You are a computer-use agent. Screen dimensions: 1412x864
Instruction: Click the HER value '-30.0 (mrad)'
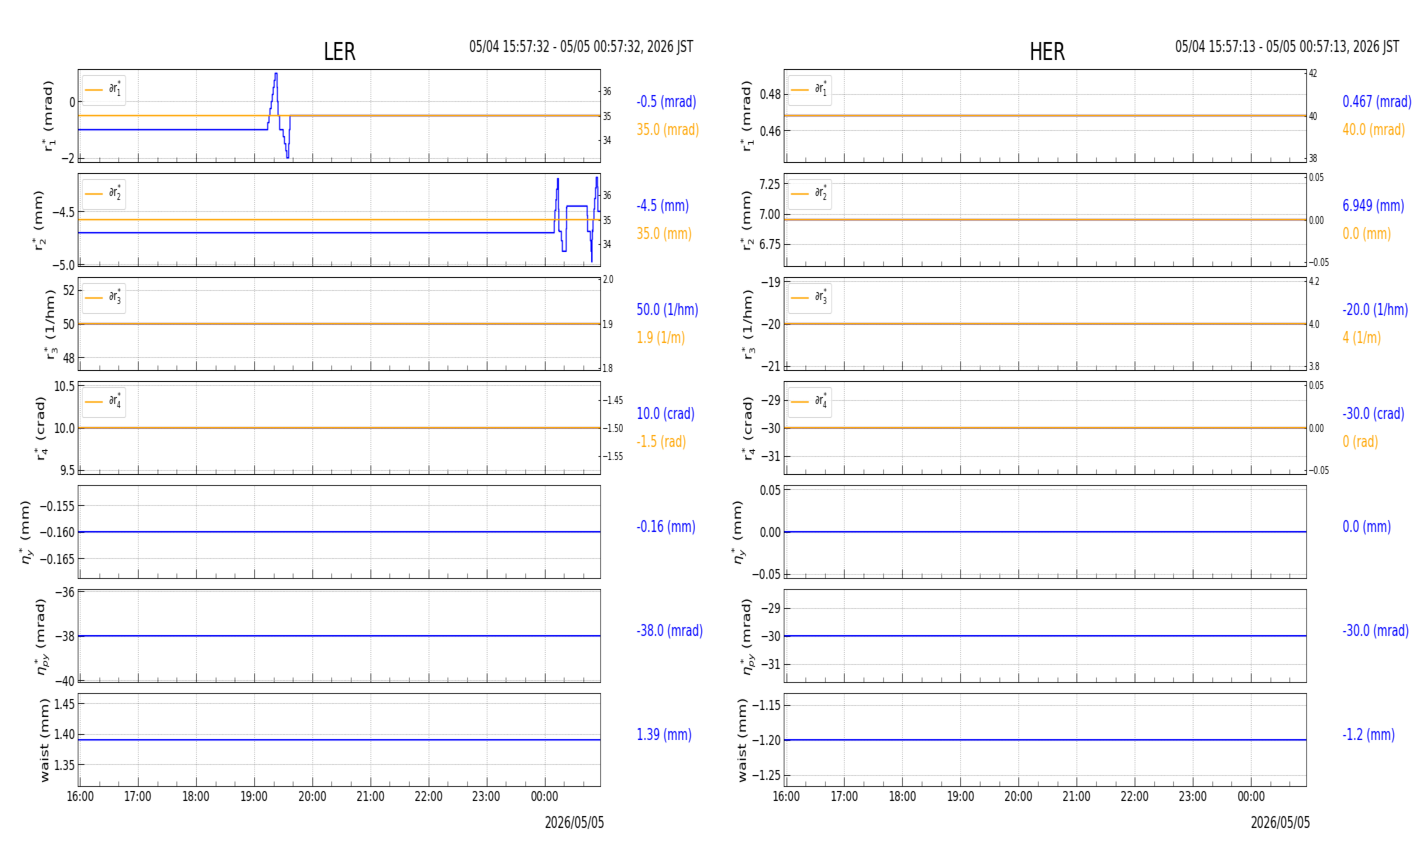click(x=1375, y=631)
